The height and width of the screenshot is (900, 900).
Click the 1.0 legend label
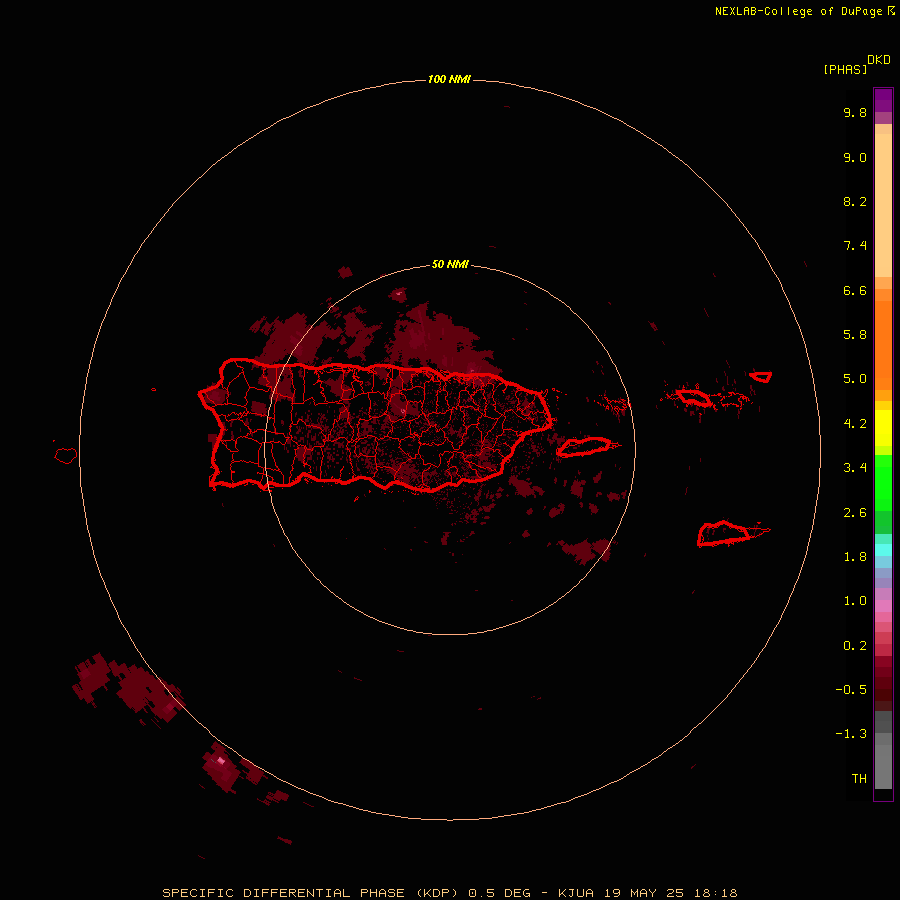click(855, 601)
